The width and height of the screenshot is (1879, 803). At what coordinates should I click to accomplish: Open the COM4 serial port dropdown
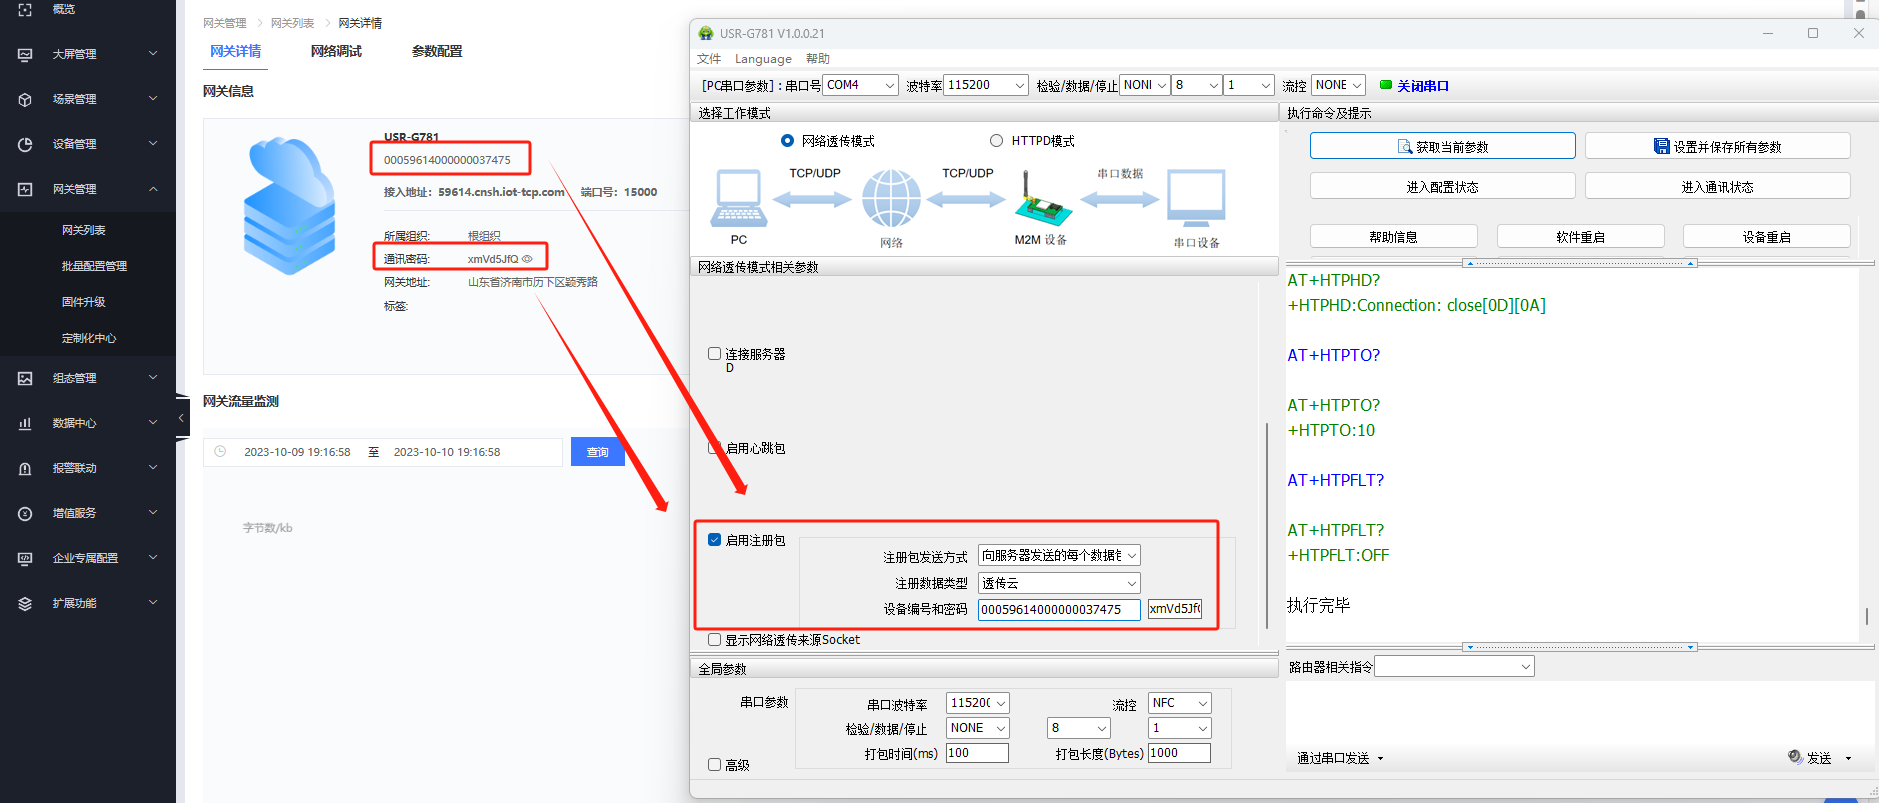861,85
